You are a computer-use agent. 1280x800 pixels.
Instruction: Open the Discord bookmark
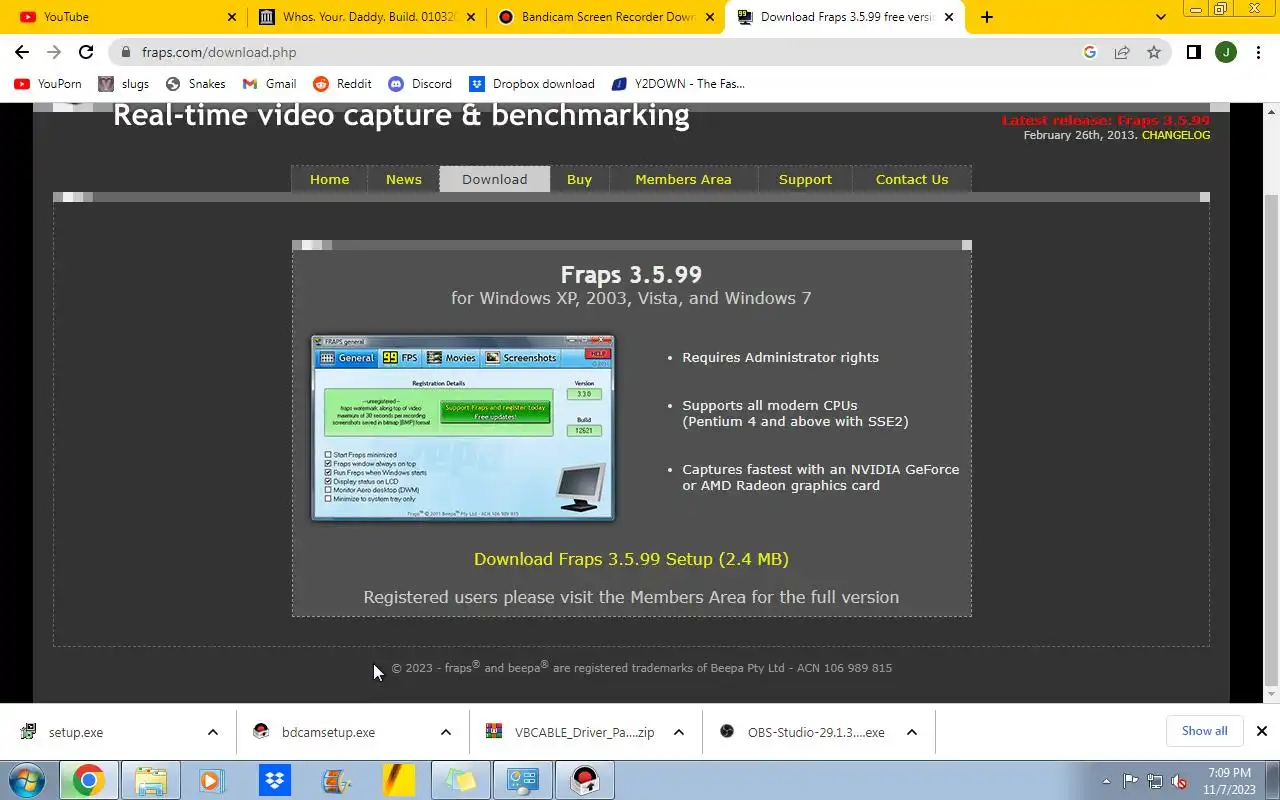[x=420, y=84]
